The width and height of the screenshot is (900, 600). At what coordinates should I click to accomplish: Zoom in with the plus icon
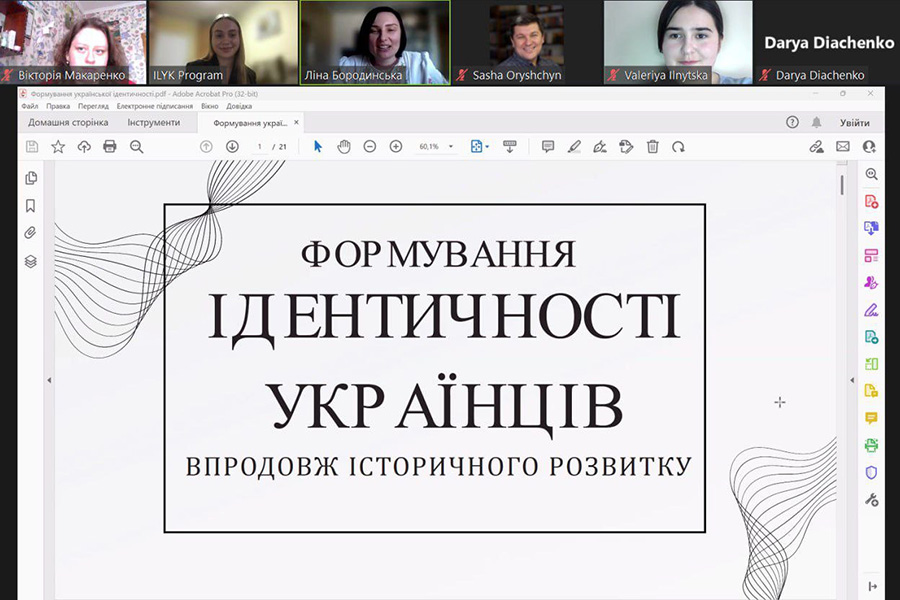(395, 146)
